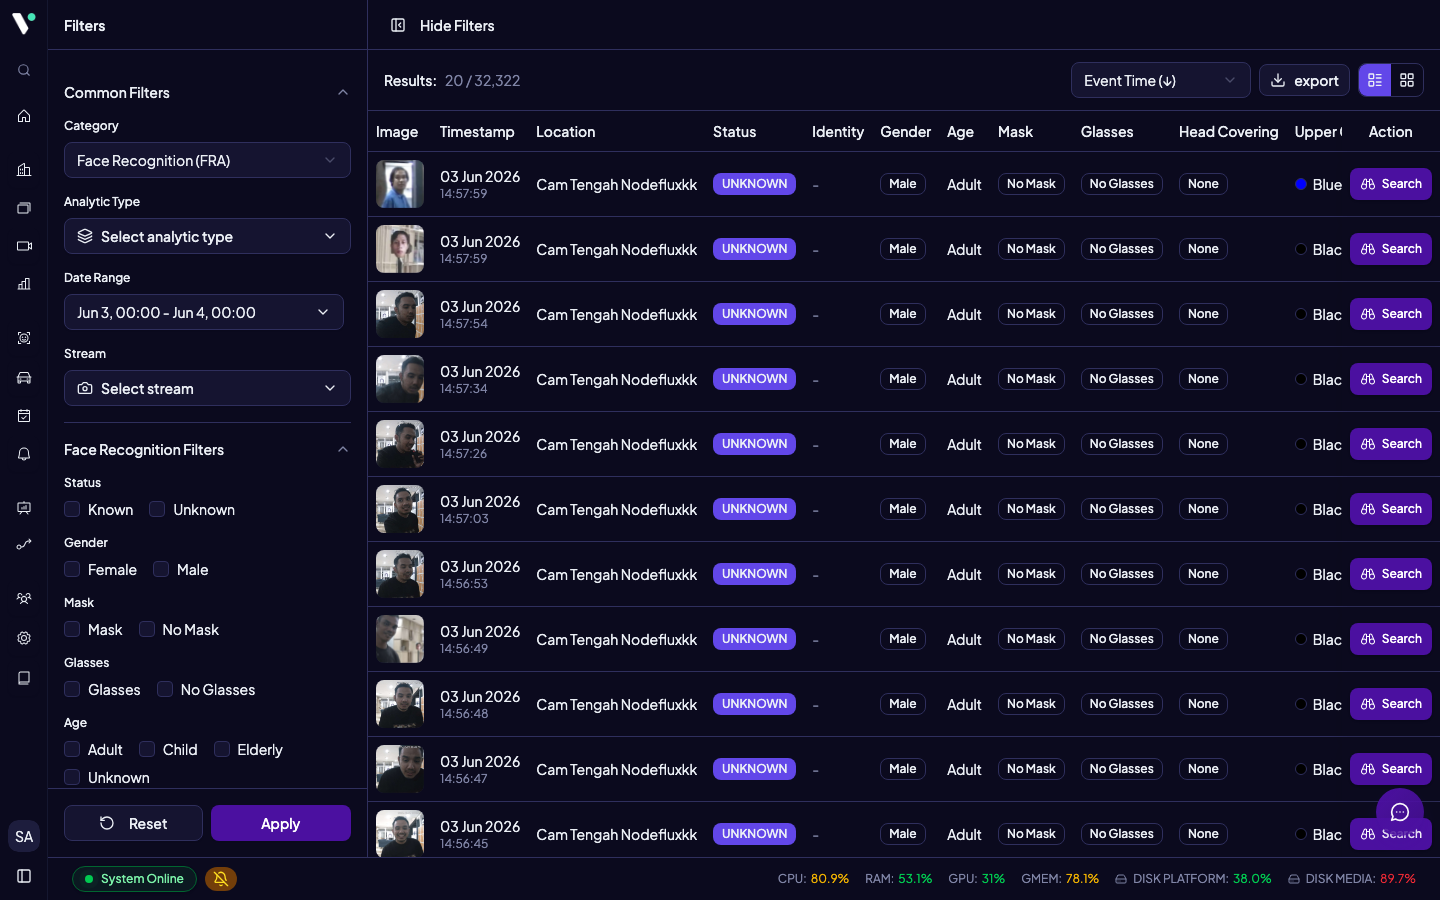Click the System Online status badge
Viewport: 1440px width, 900px height.
(x=134, y=879)
